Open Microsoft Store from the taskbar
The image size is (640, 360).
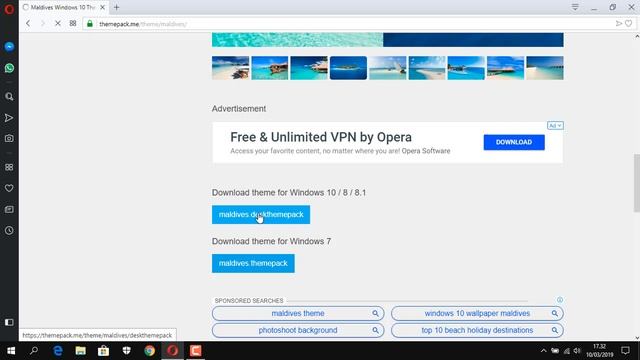point(103,351)
